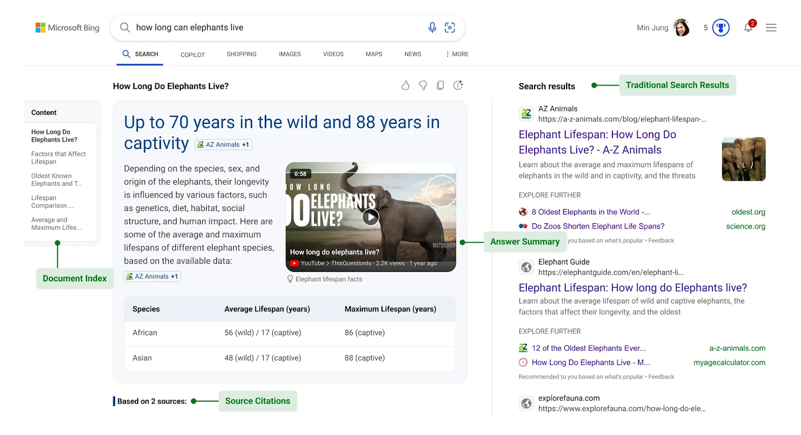This screenshot has height=435, width=801.
Task: Click the microphone voice search icon
Action: click(432, 28)
